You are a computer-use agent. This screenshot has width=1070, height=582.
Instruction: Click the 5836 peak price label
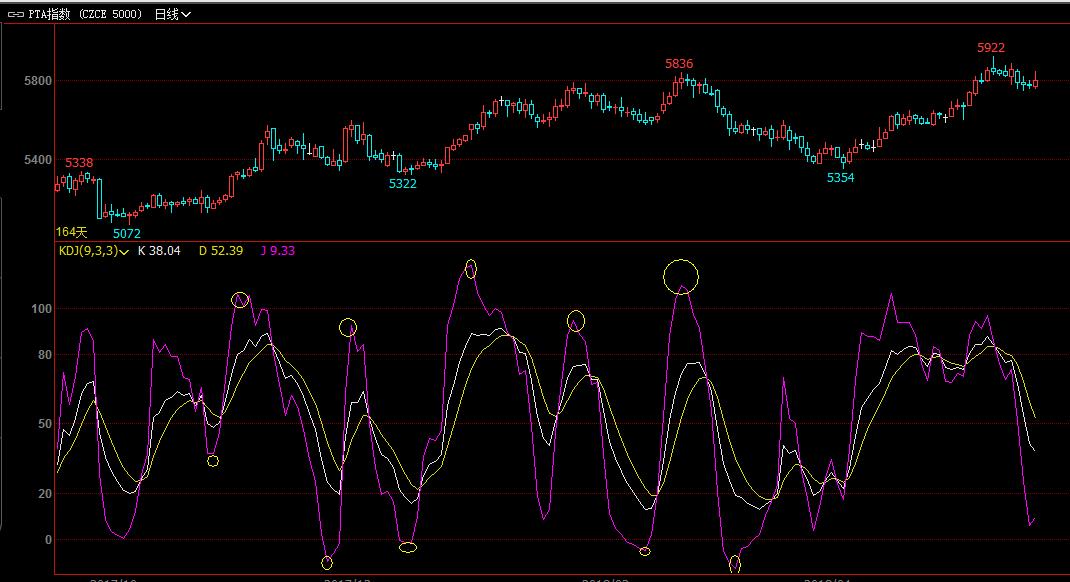(x=679, y=64)
